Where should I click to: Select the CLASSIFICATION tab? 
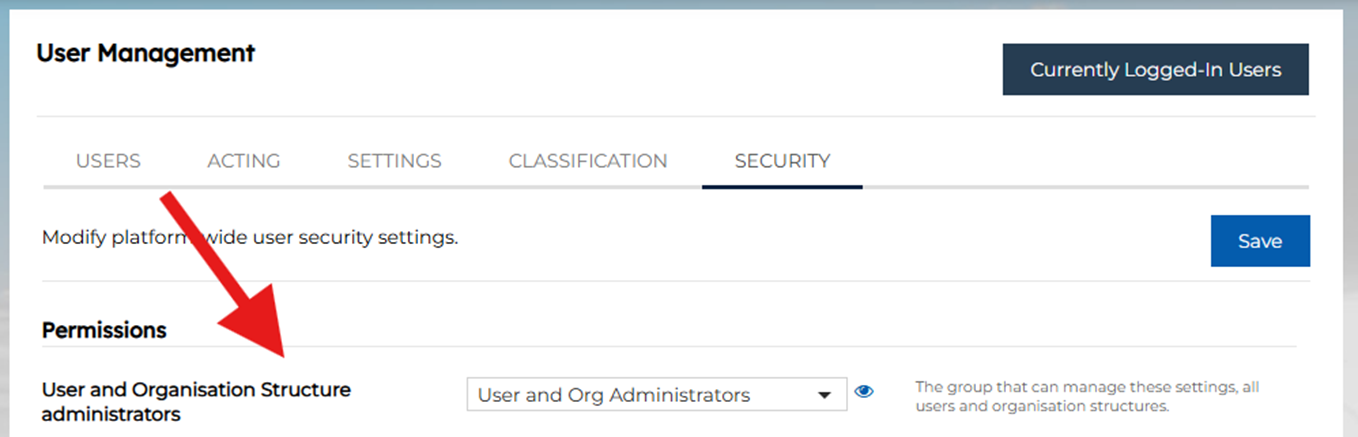[x=587, y=161]
